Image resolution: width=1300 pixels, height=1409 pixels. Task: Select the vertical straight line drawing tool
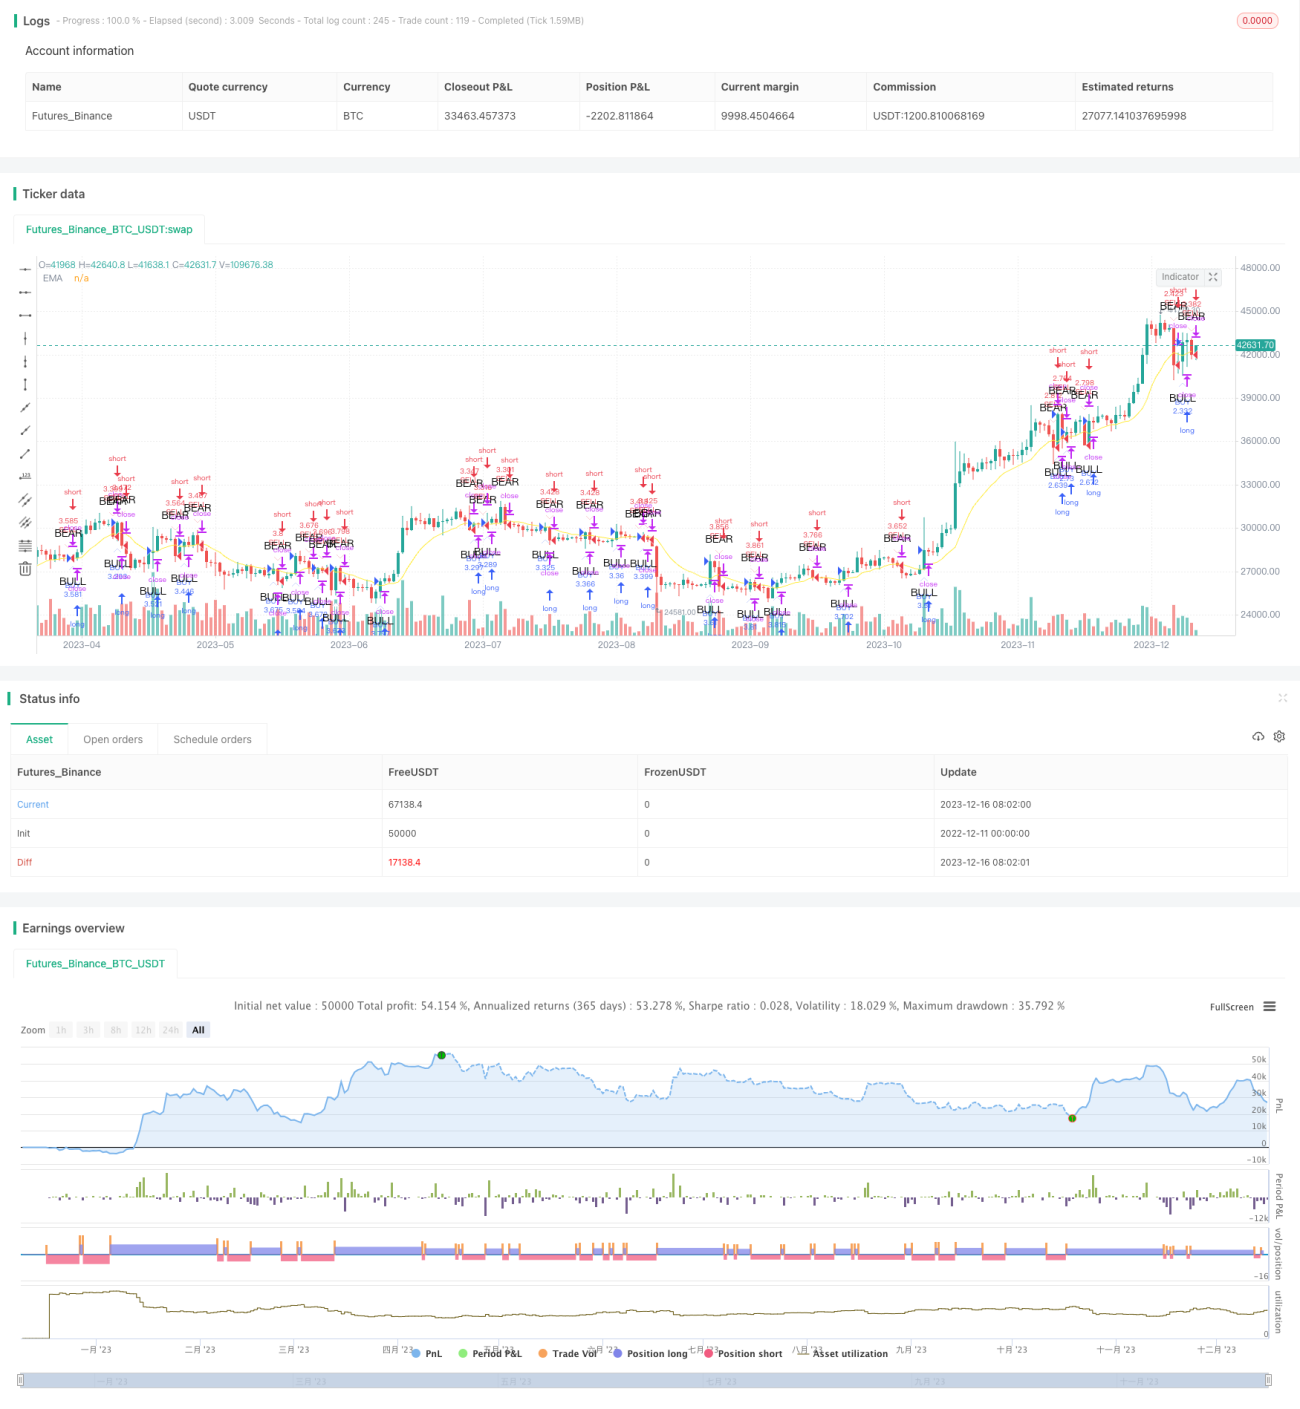click(25, 338)
